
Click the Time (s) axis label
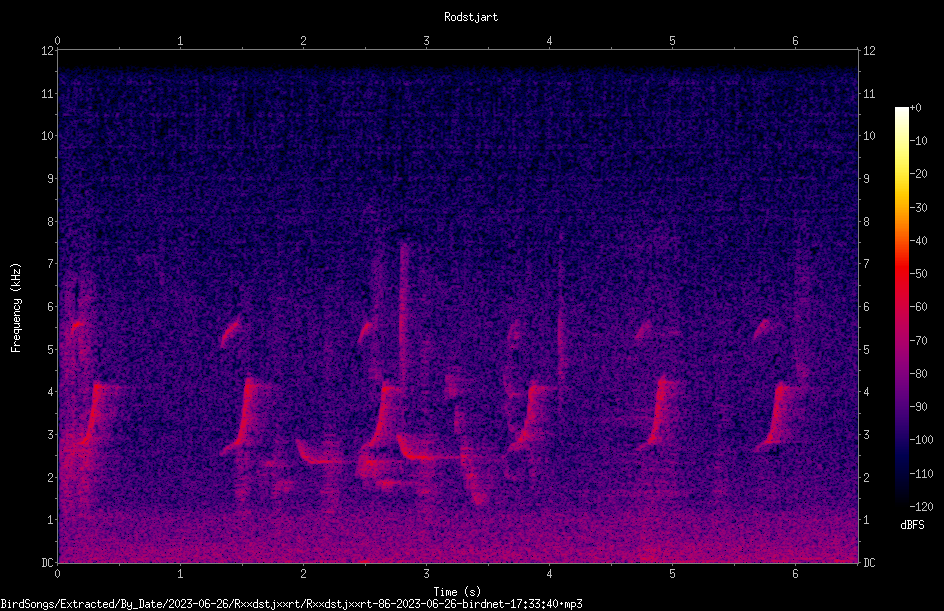457,592
